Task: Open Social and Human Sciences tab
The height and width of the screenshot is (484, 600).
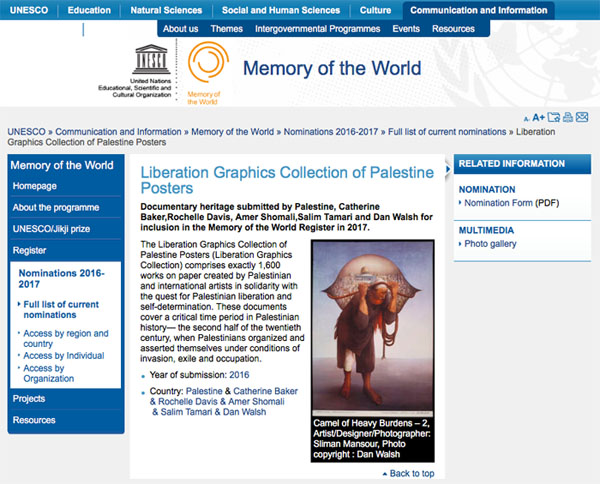Action: pos(281,10)
